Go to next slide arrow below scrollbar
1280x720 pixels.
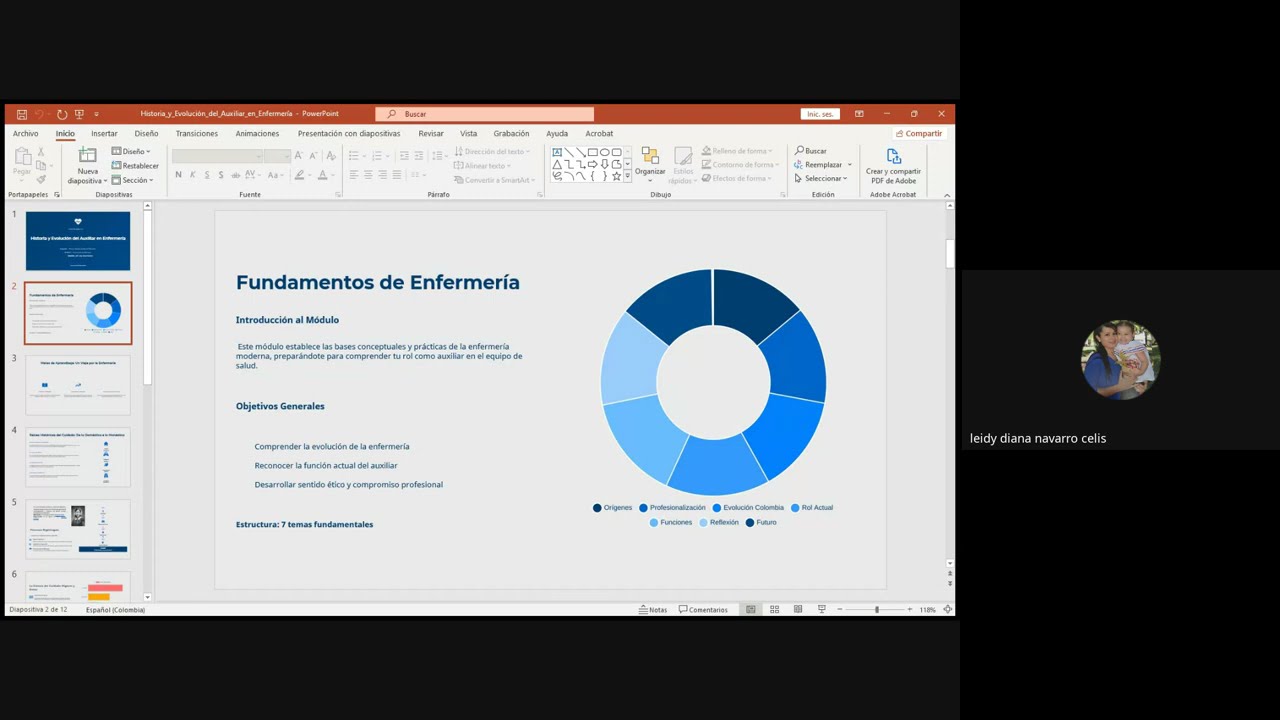(x=950, y=583)
